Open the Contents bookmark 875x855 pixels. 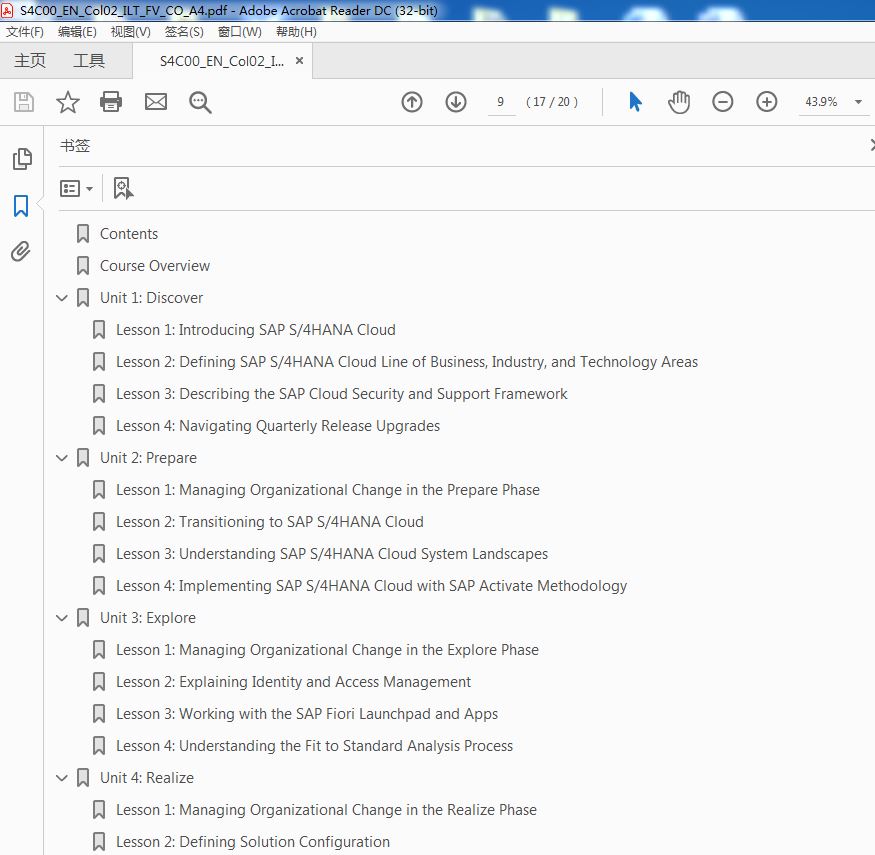coord(129,234)
